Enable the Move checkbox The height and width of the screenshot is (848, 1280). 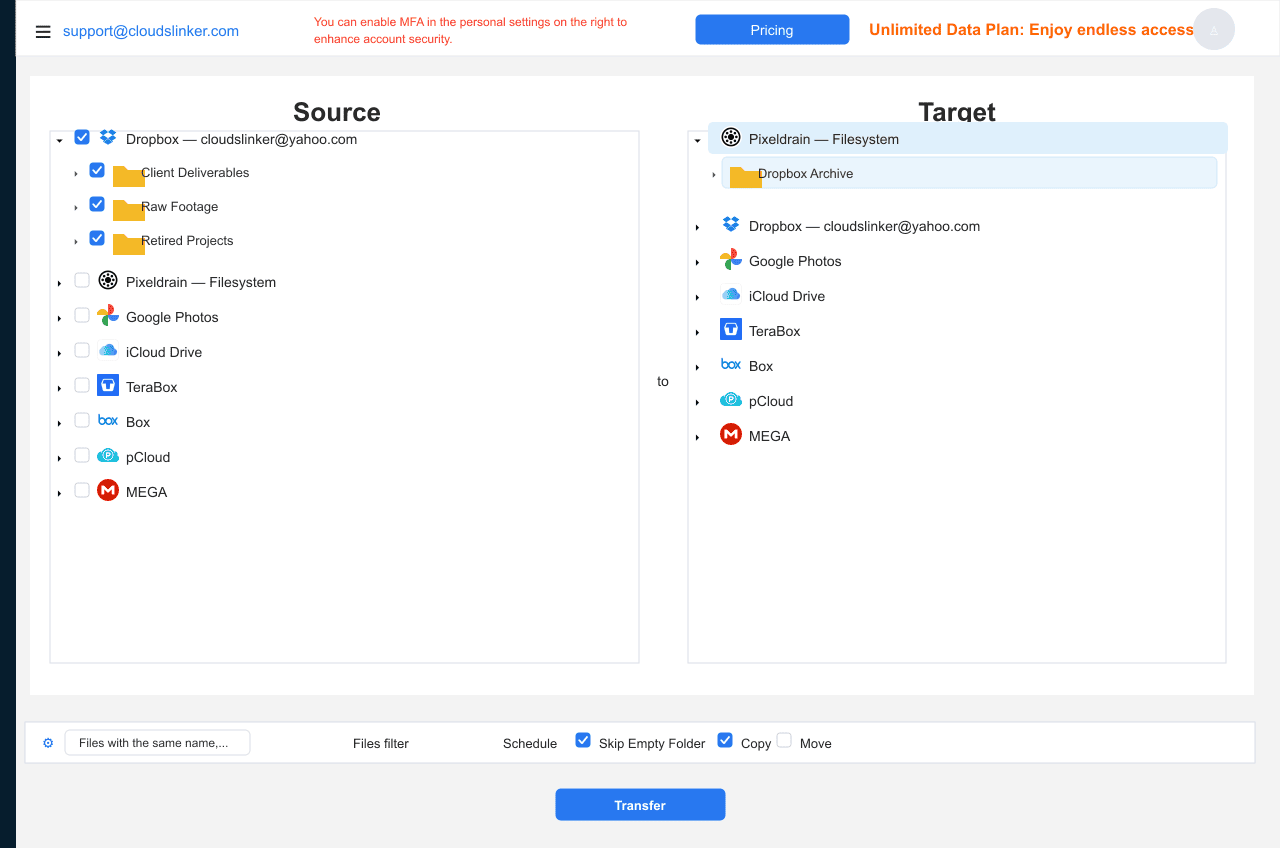pyautogui.click(x=784, y=740)
